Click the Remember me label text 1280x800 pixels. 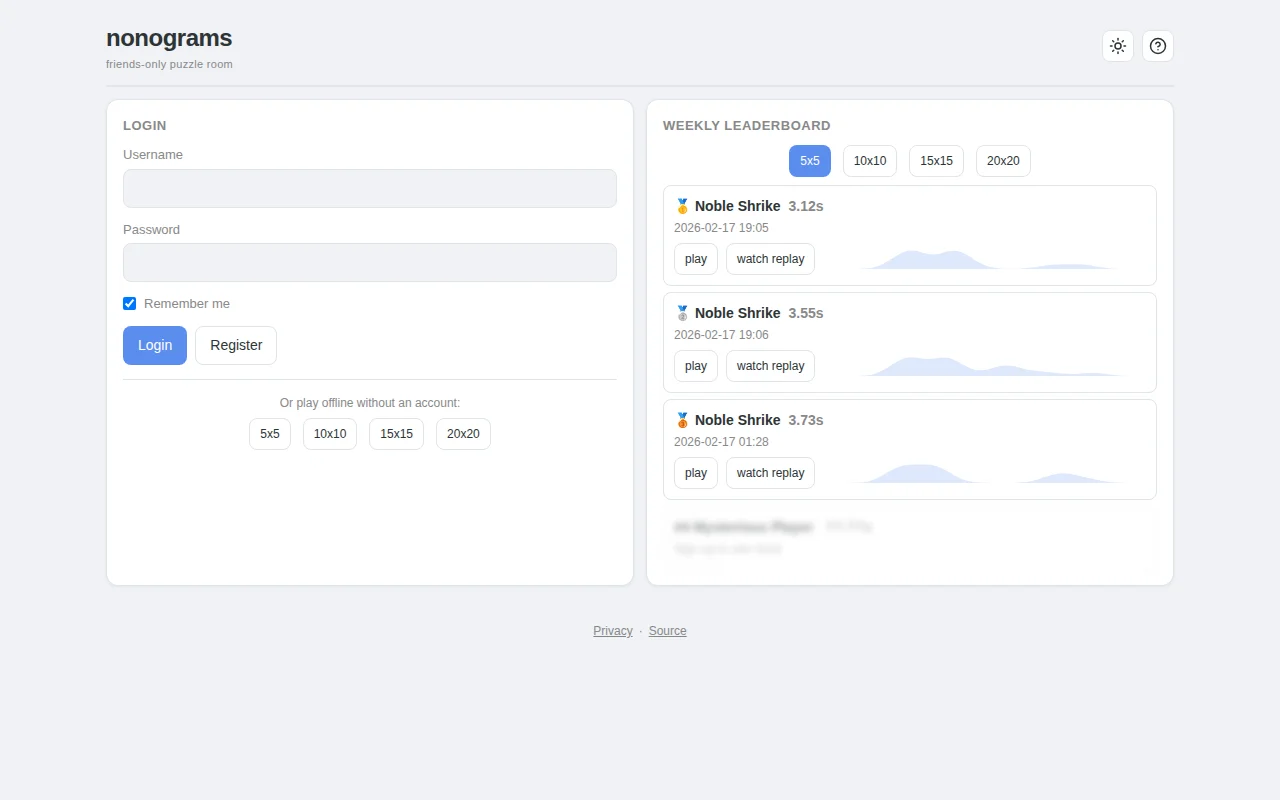coord(187,303)
